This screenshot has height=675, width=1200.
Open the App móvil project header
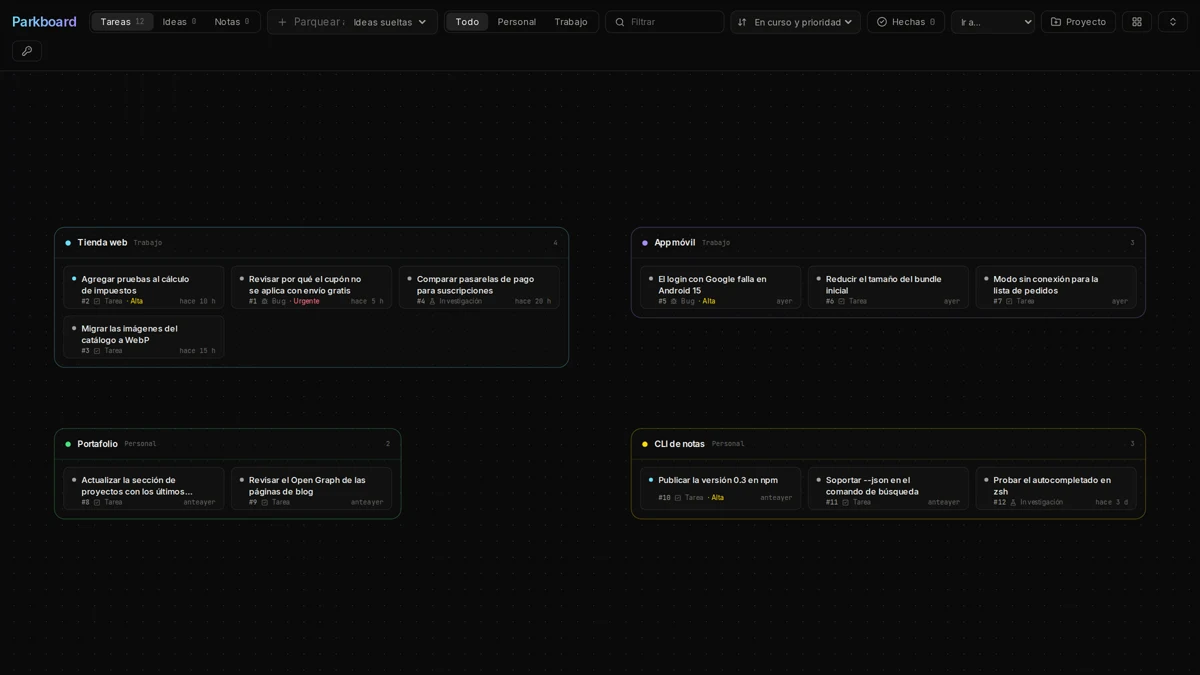point(888,243)
